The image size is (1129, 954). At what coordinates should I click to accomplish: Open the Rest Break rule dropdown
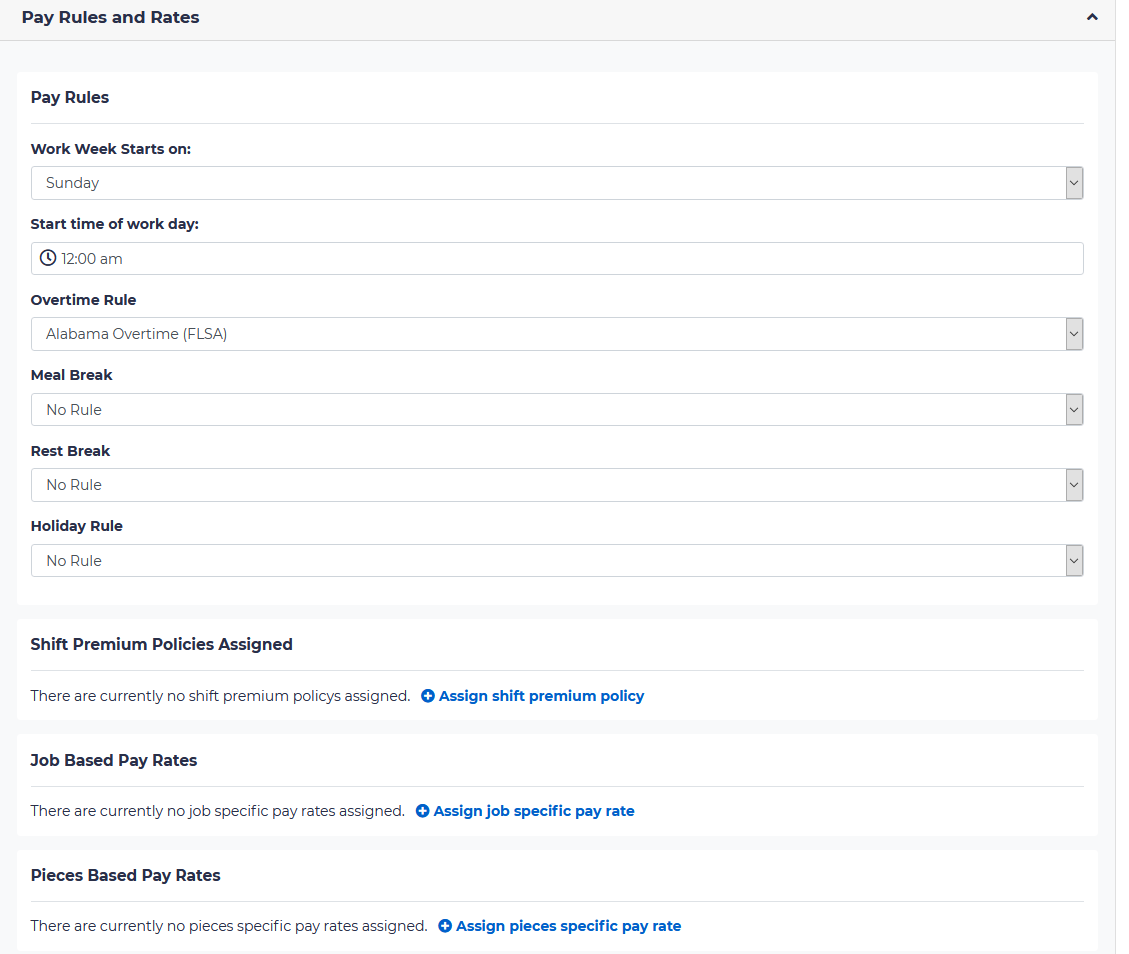tap(557, 484)
